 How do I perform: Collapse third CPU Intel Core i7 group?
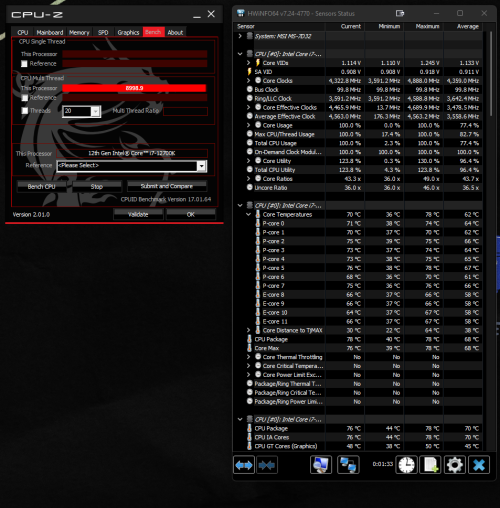coord(240,419)
